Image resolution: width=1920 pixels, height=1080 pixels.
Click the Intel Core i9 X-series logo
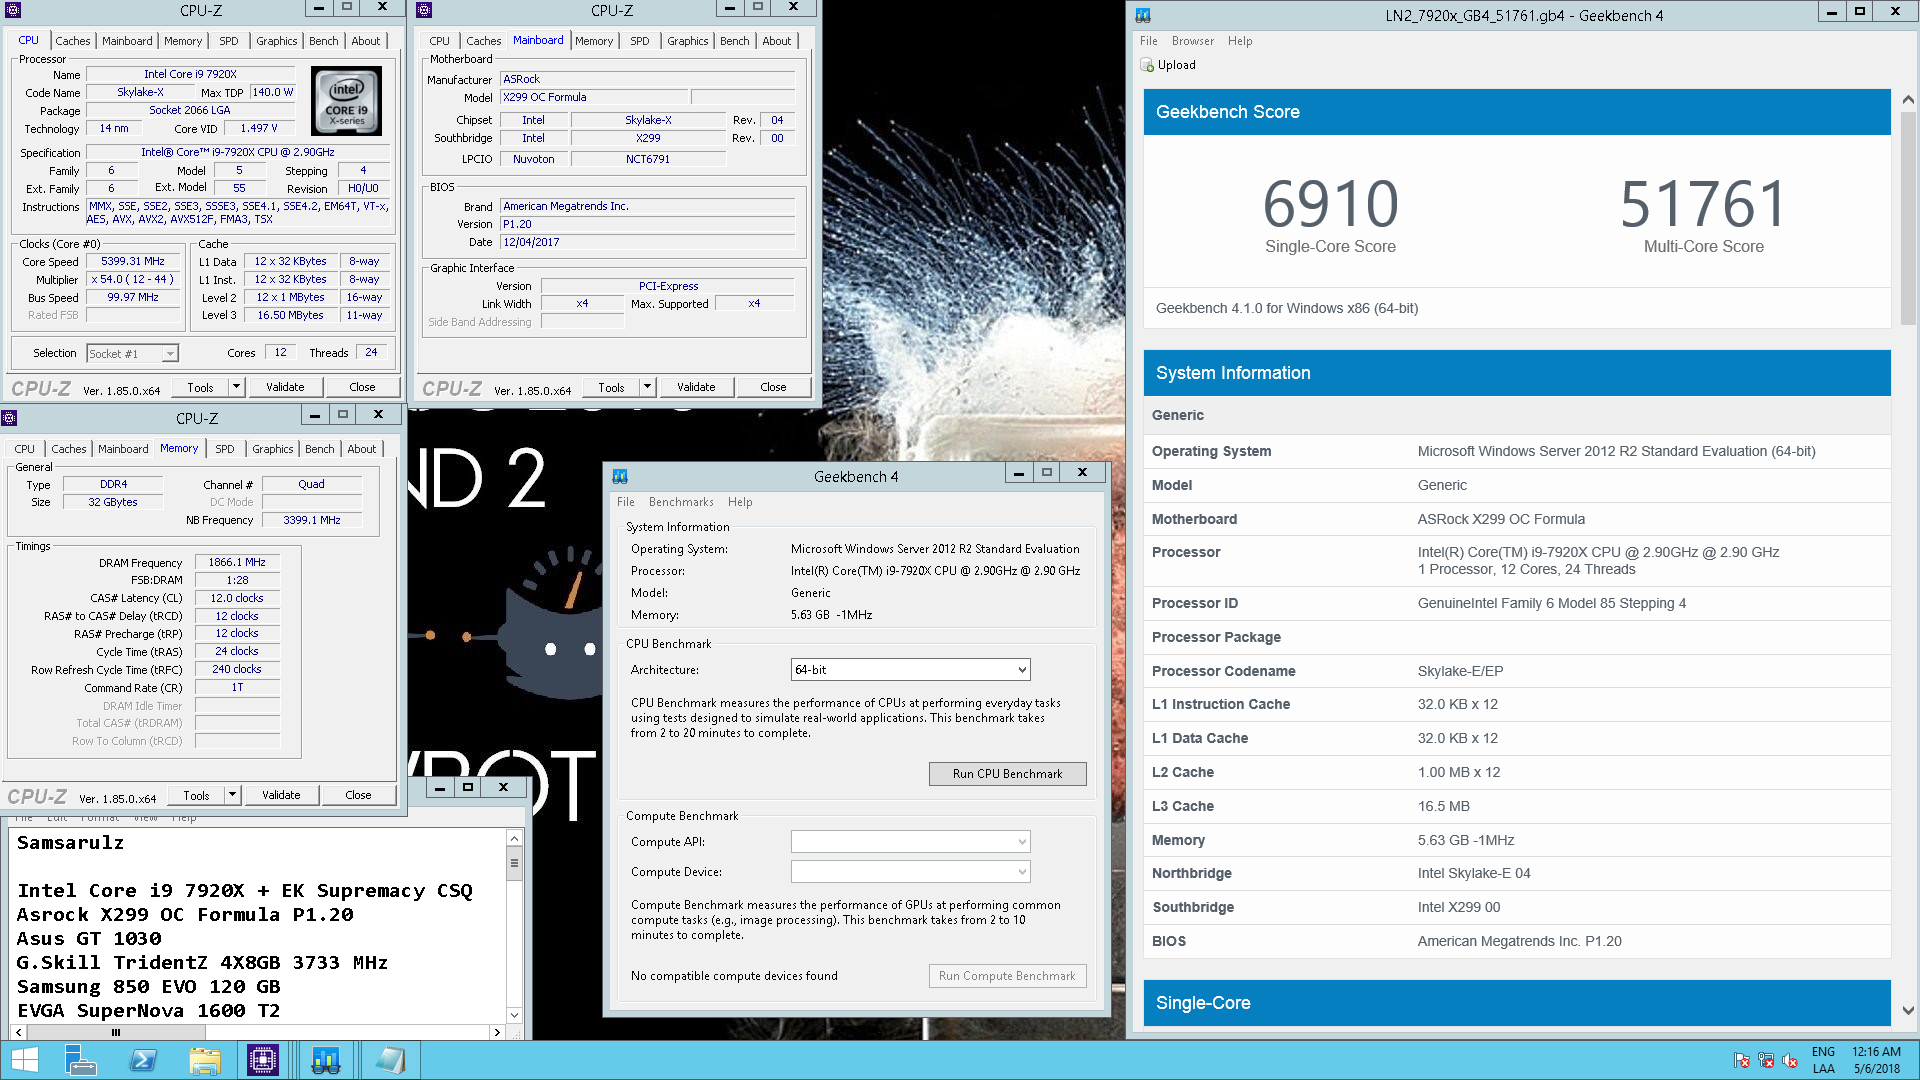coord(347,101)
